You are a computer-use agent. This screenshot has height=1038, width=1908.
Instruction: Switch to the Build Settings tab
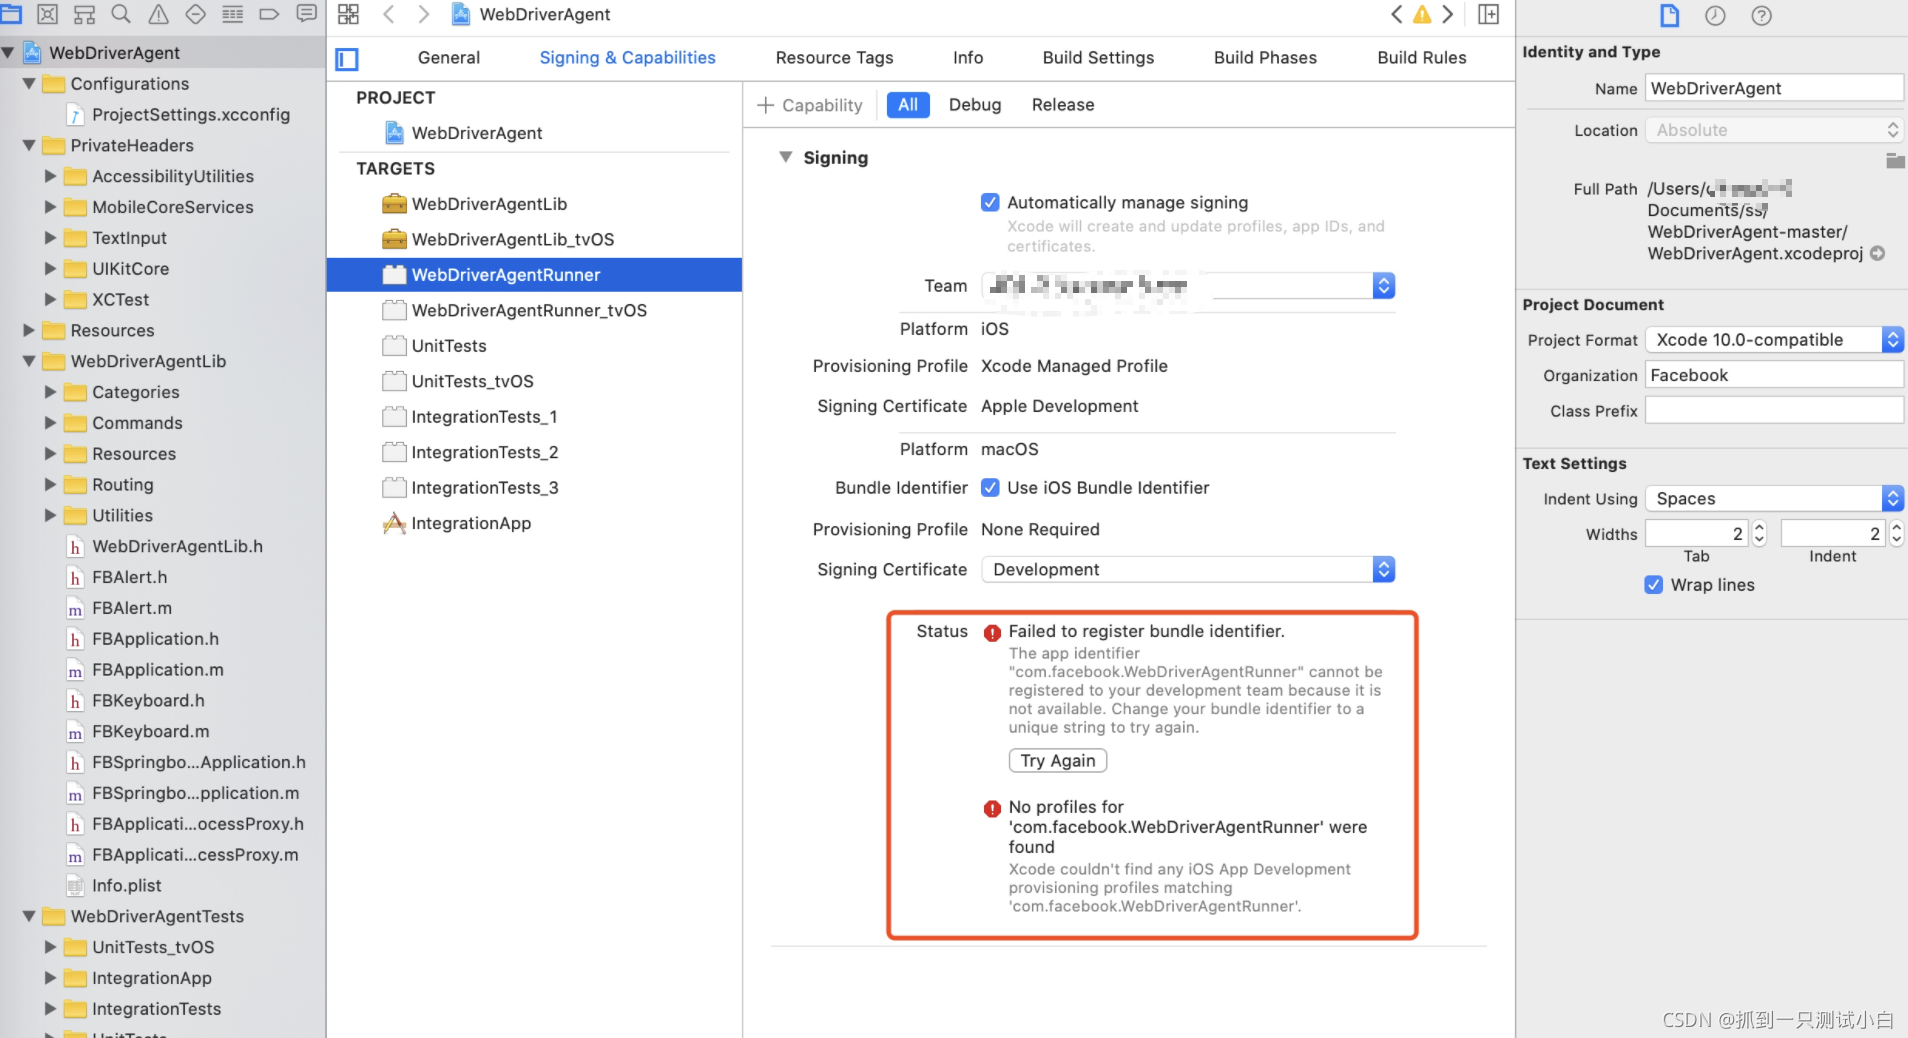(x=1098, y=58)
